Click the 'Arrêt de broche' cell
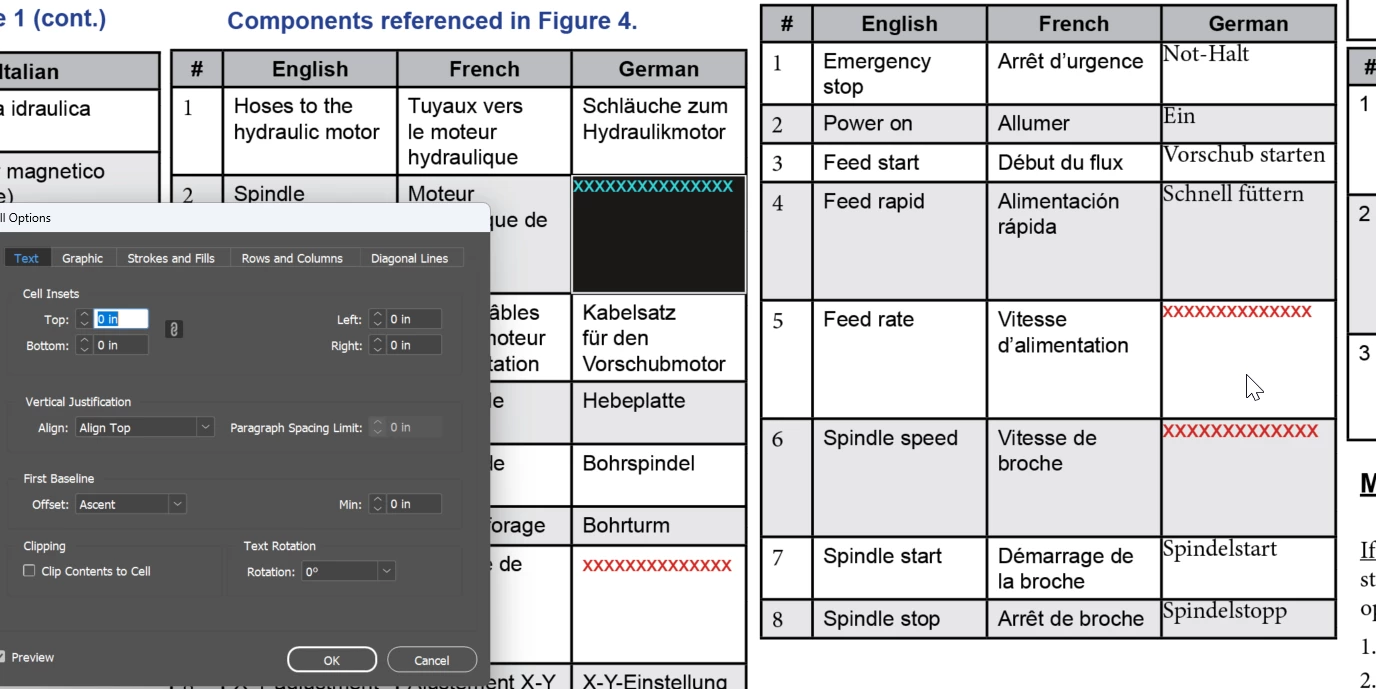 (1074, 618)
